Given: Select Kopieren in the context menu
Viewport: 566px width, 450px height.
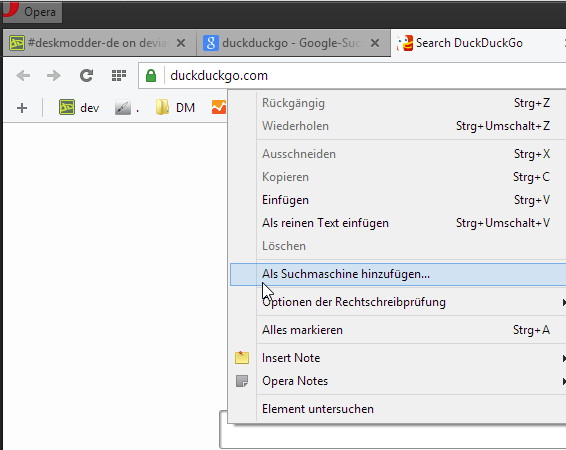Looking at the screenshot, I should click(398, 177).
